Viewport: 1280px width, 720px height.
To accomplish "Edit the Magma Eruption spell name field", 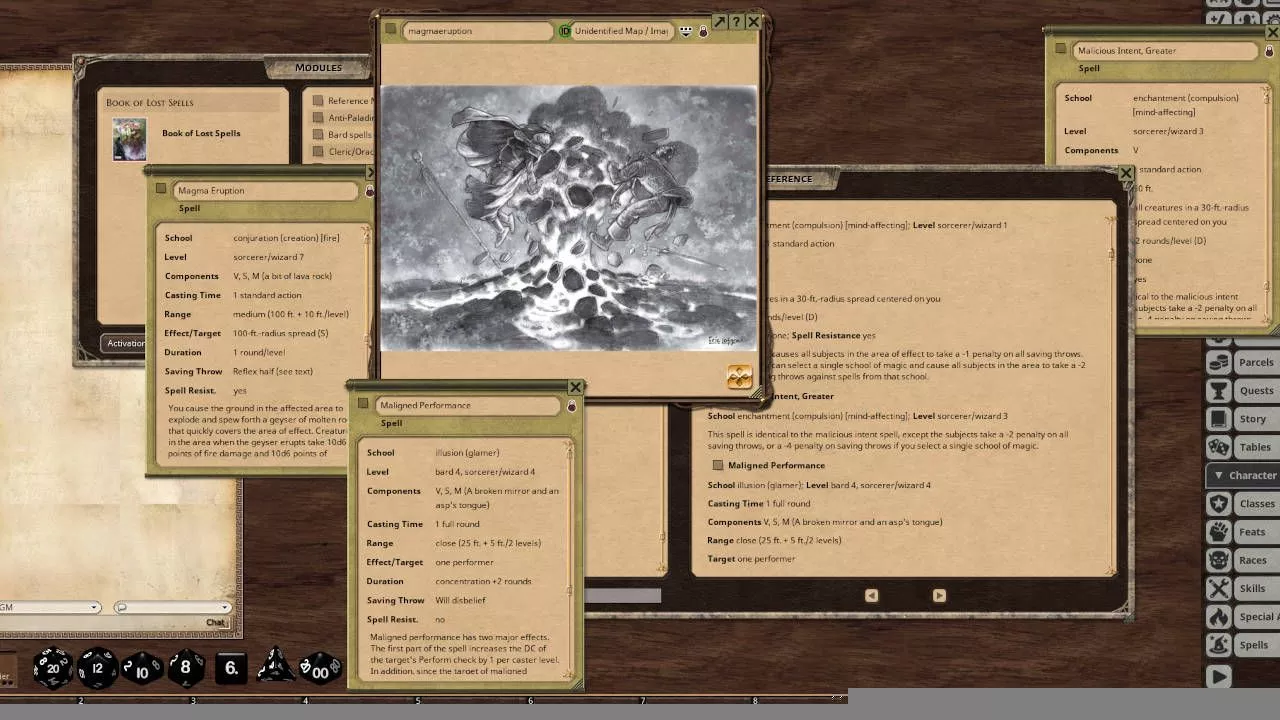I will 266,190.
